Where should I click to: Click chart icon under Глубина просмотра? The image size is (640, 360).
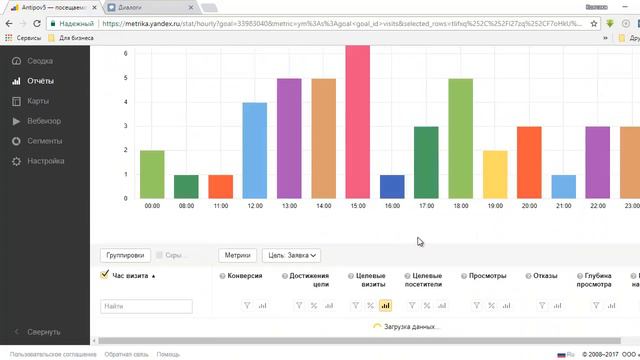point(611,305)
